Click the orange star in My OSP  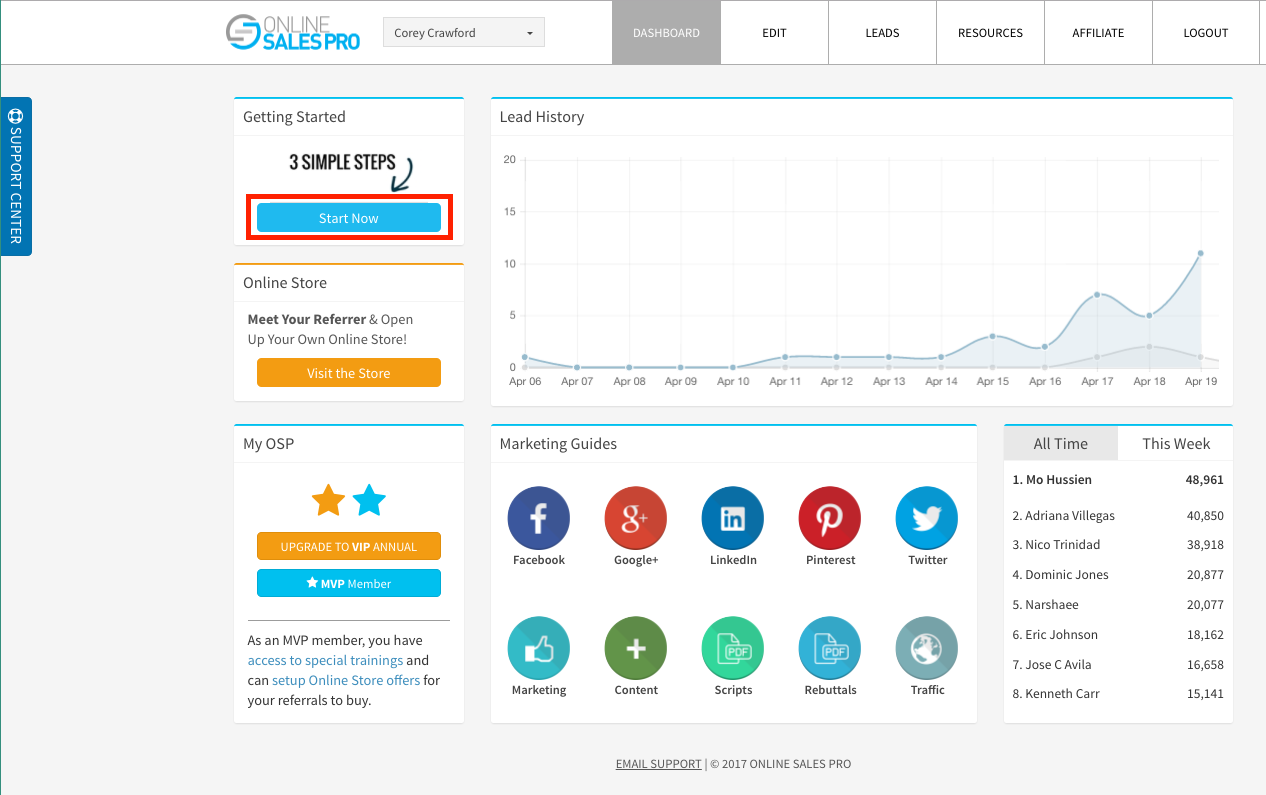coord(328,500)
